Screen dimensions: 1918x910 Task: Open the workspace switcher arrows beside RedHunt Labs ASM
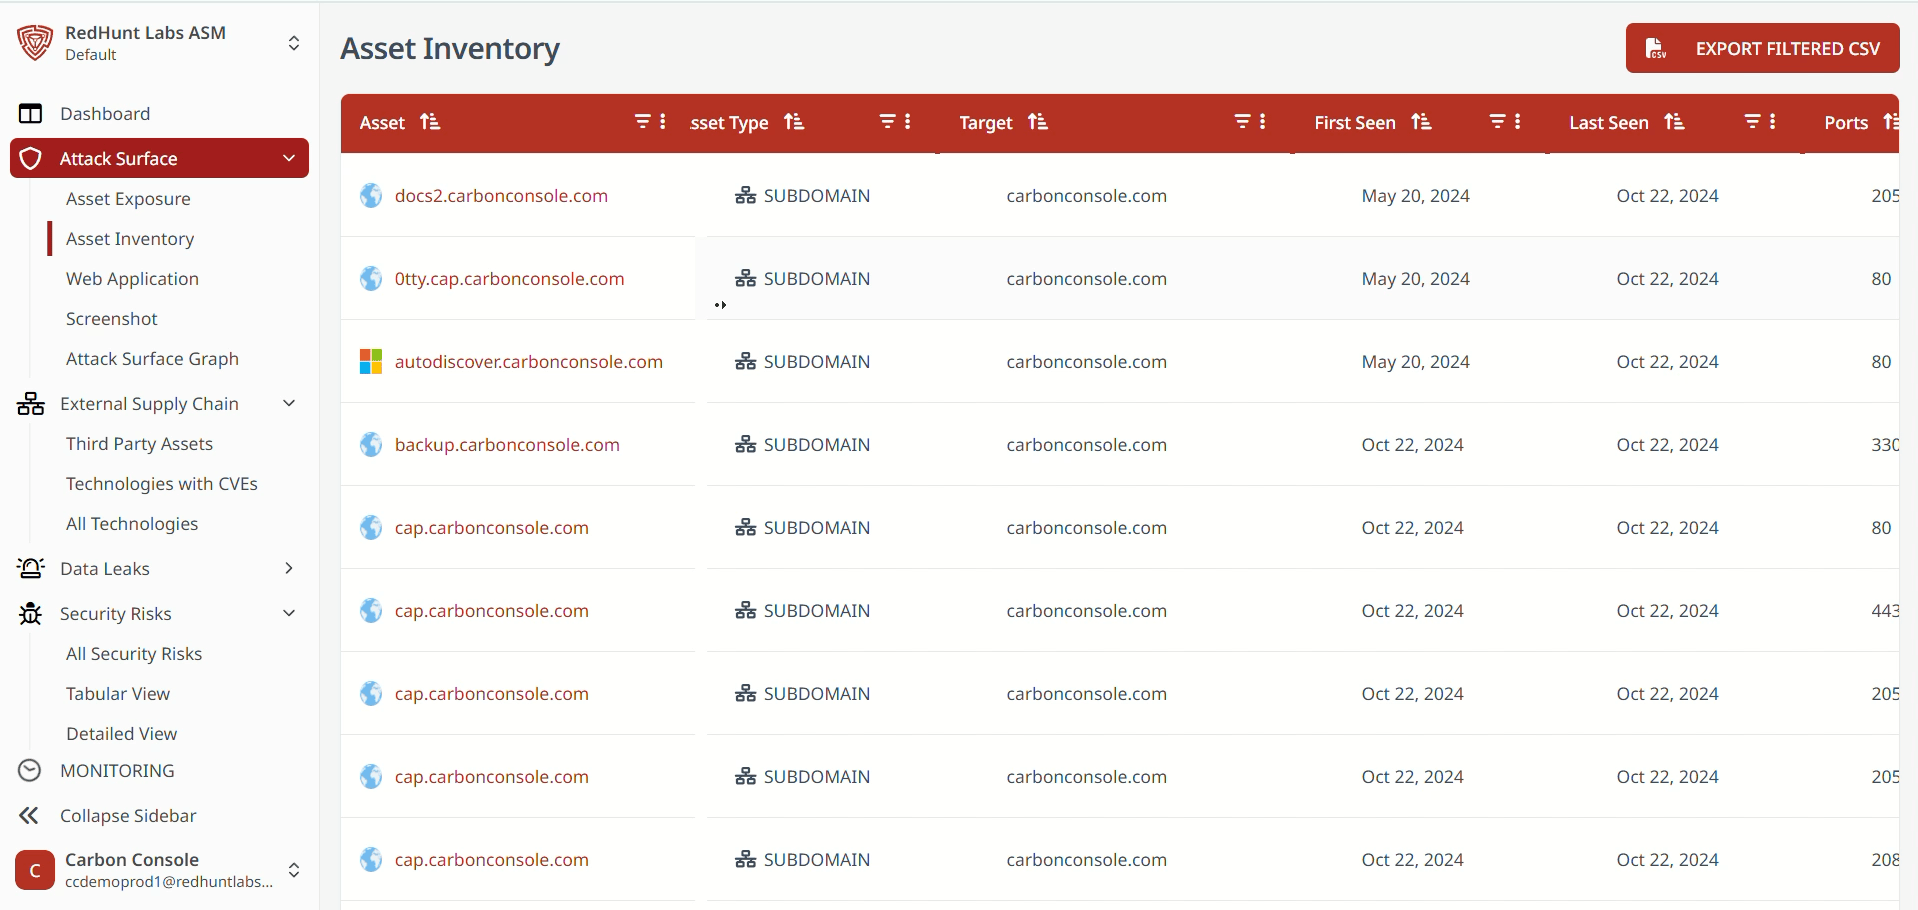tap(294, 43)
